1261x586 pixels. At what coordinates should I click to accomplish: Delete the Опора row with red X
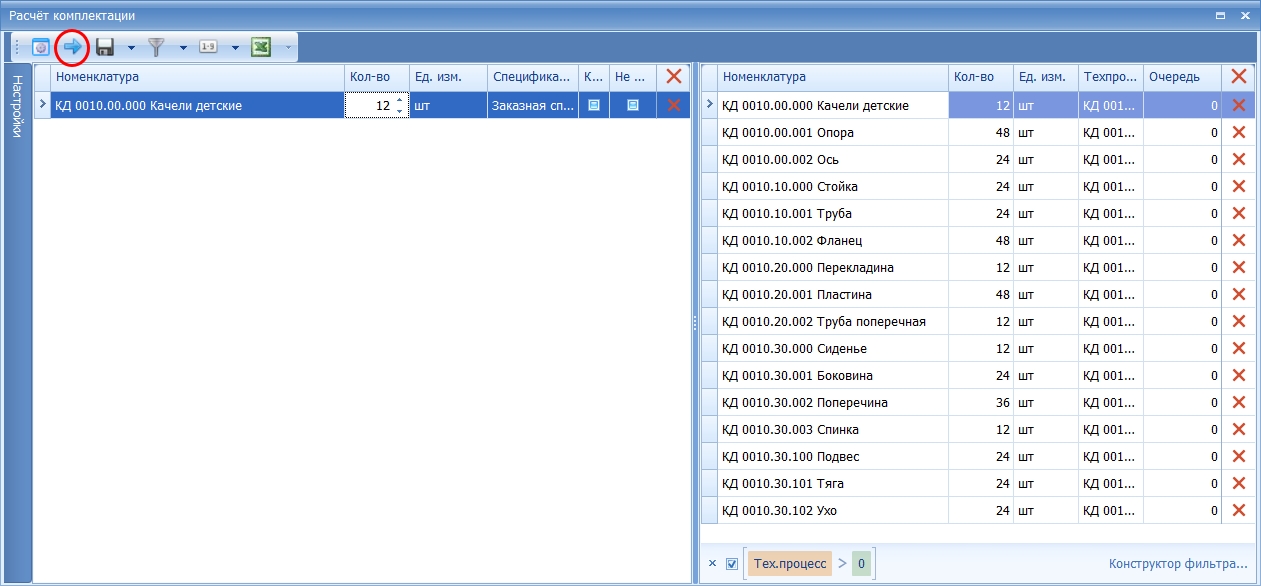point(1238,133)
